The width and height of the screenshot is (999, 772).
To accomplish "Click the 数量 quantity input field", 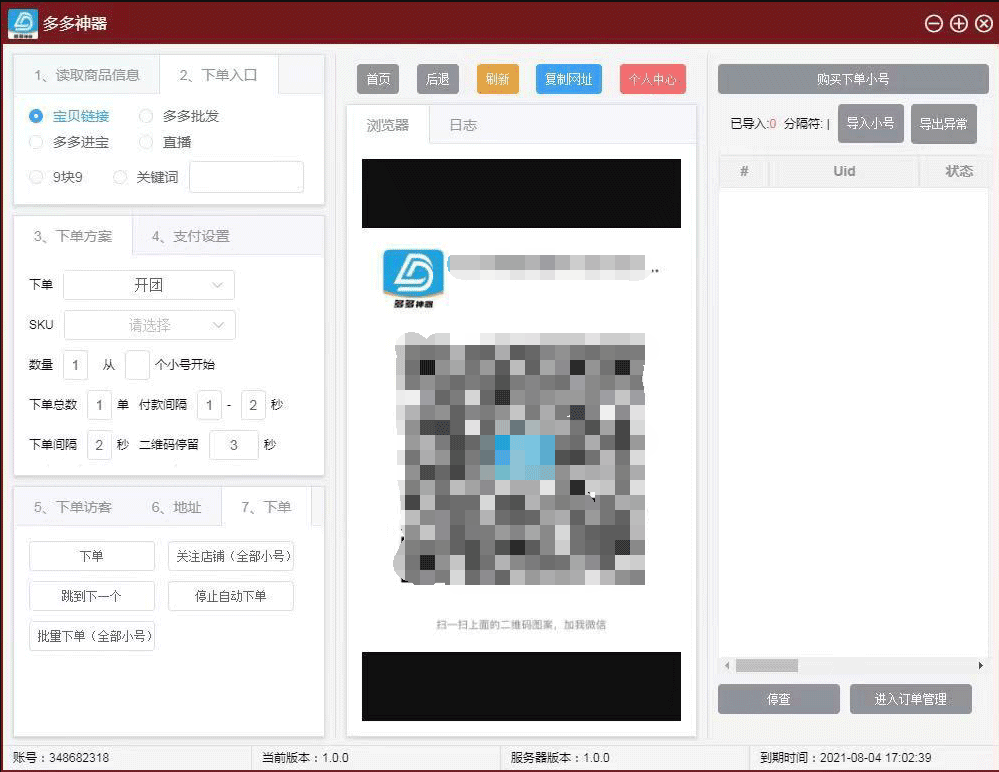I will coord(75,365).
